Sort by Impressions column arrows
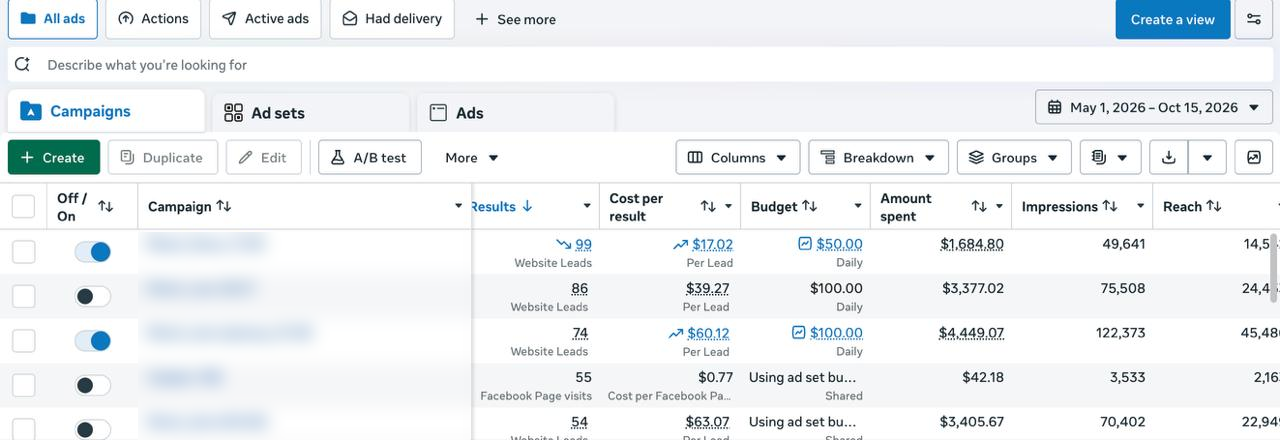This screenshot has height=440, width=1280. 1110,207
